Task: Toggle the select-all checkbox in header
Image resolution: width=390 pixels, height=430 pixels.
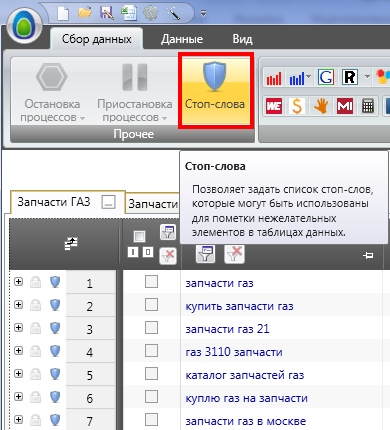Action: [x=139, y=236]
